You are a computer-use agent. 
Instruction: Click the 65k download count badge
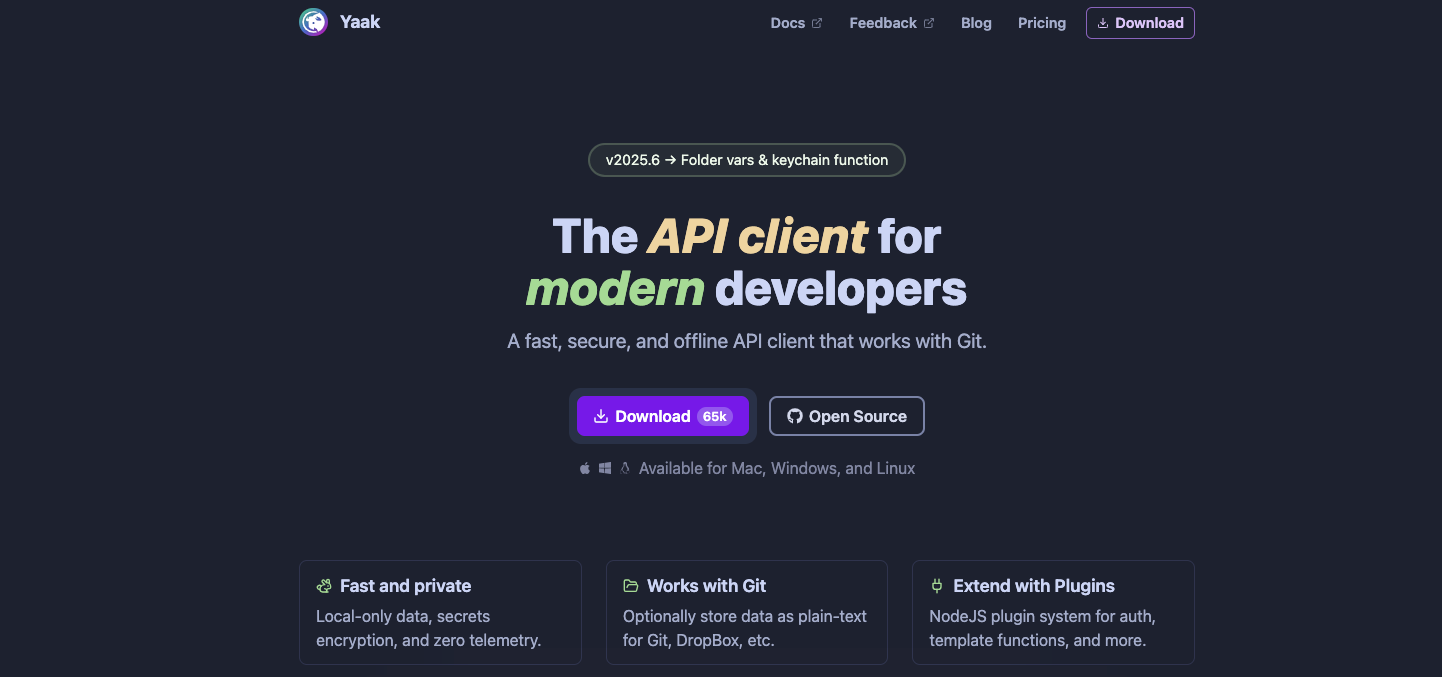pyautogui.click(x=715, y=416)
